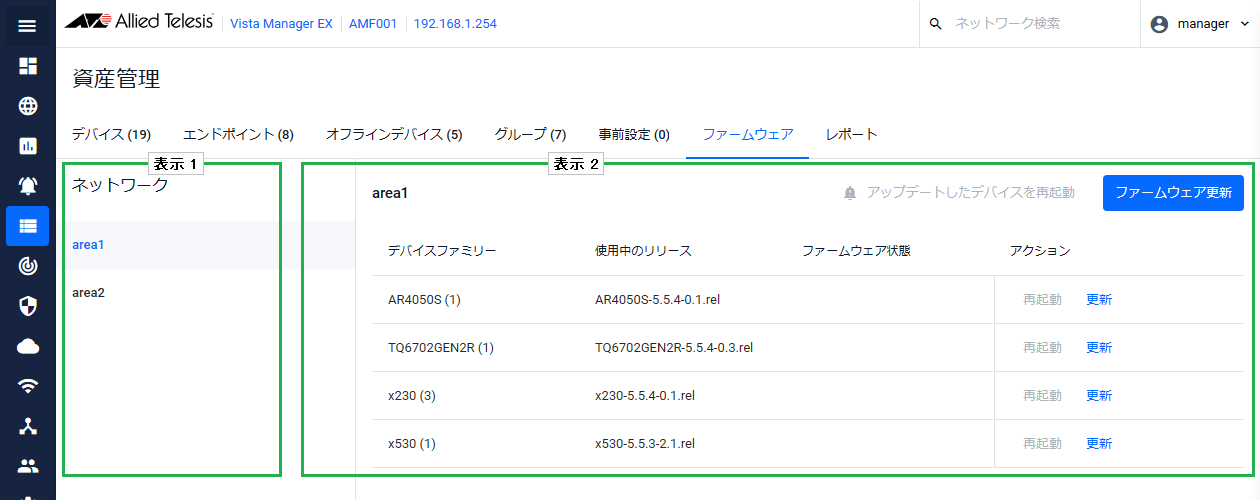The width and height of the screenshot is (1260, 500).
Task: Expand the manager user dropdown arrow
Action: (x=1245, y=24)
